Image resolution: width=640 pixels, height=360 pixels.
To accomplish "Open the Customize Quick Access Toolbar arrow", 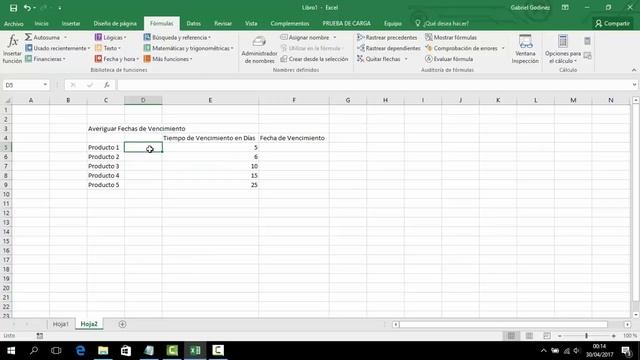I will click(60, 8).
